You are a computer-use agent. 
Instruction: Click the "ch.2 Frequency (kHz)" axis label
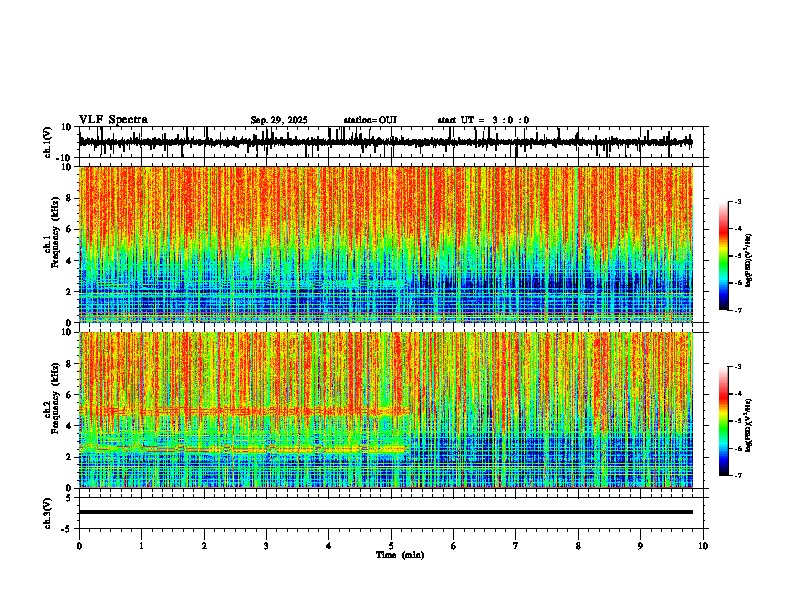52,398
